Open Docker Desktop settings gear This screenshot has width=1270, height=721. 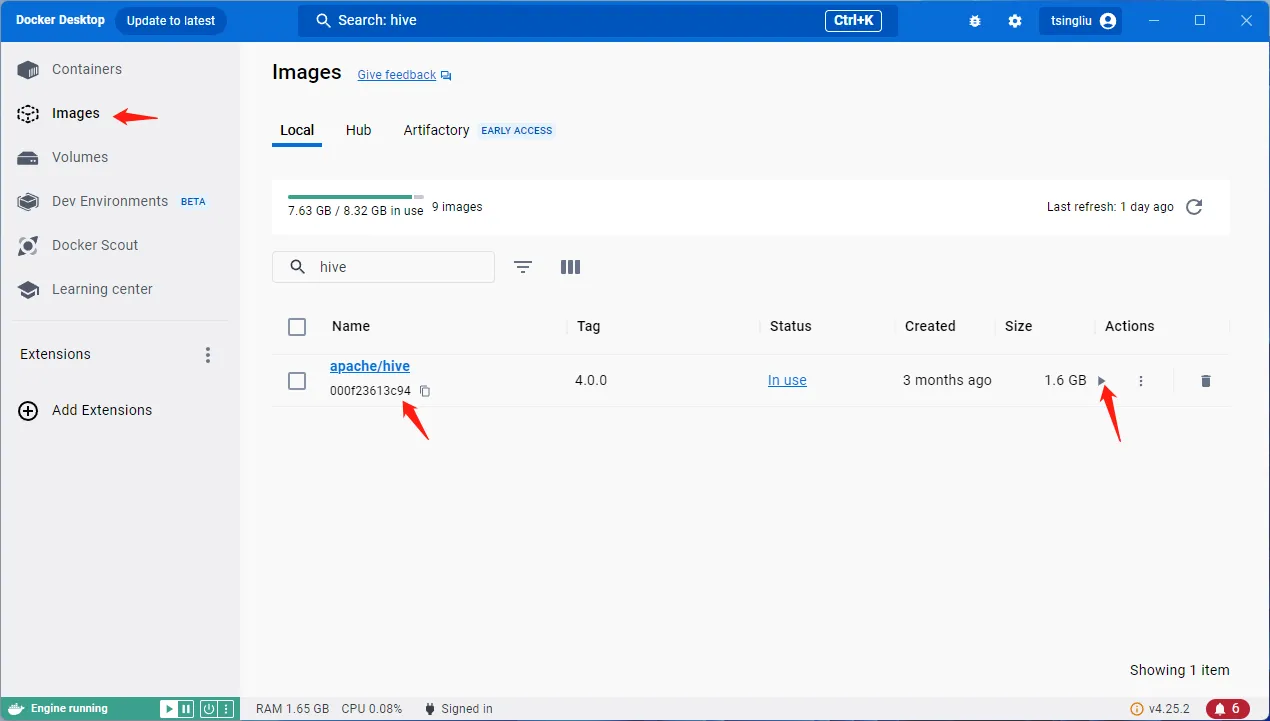click(1015, 21)
